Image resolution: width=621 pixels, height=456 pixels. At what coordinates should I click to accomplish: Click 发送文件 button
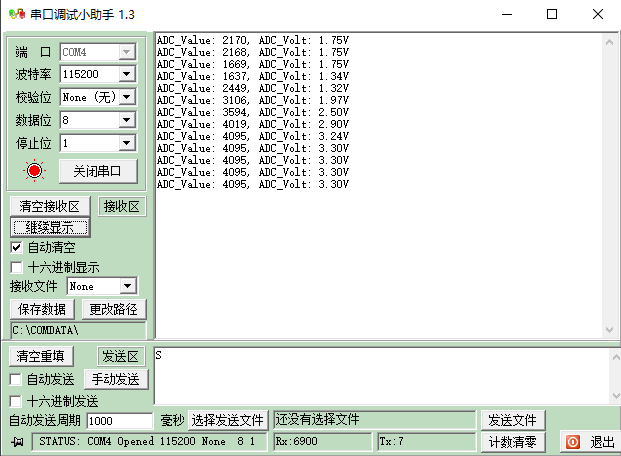[x=513, y=420]
